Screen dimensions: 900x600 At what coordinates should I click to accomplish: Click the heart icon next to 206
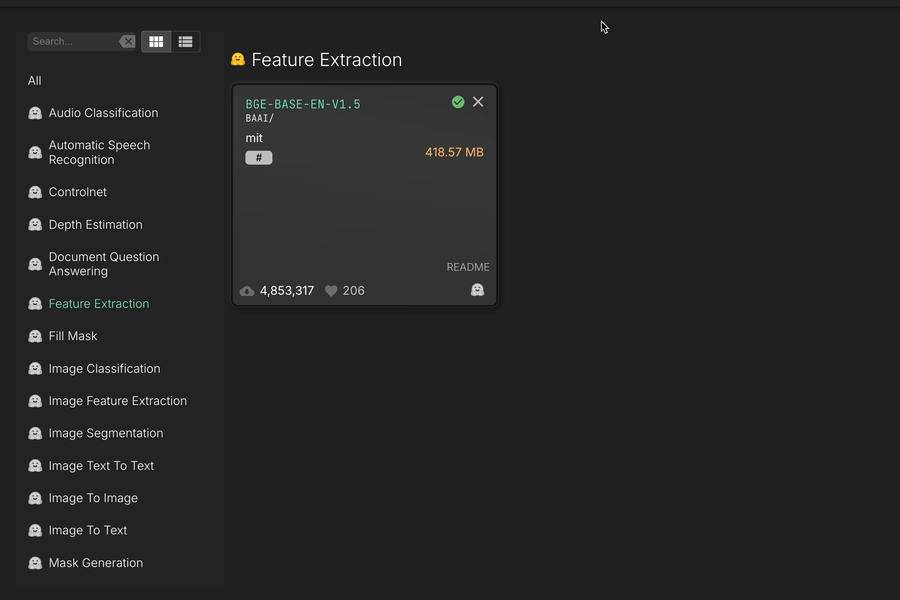coord(330,290)
